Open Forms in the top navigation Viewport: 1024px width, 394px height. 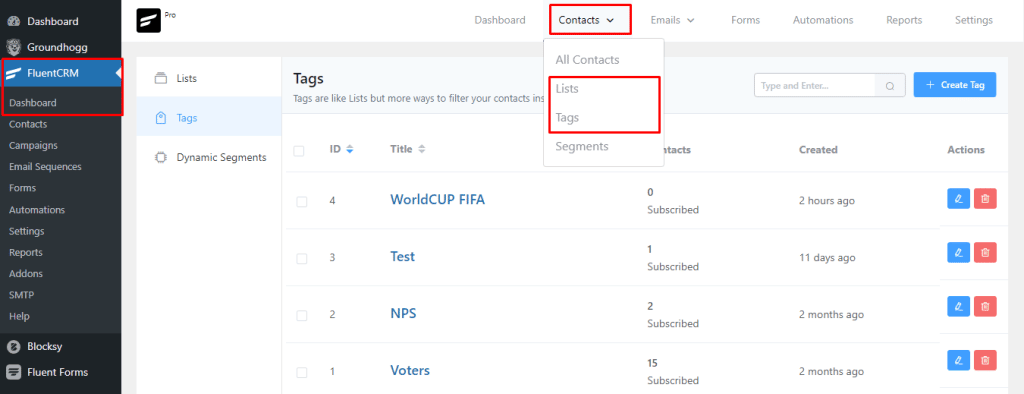pyautogui.click(x=745, y=20)
